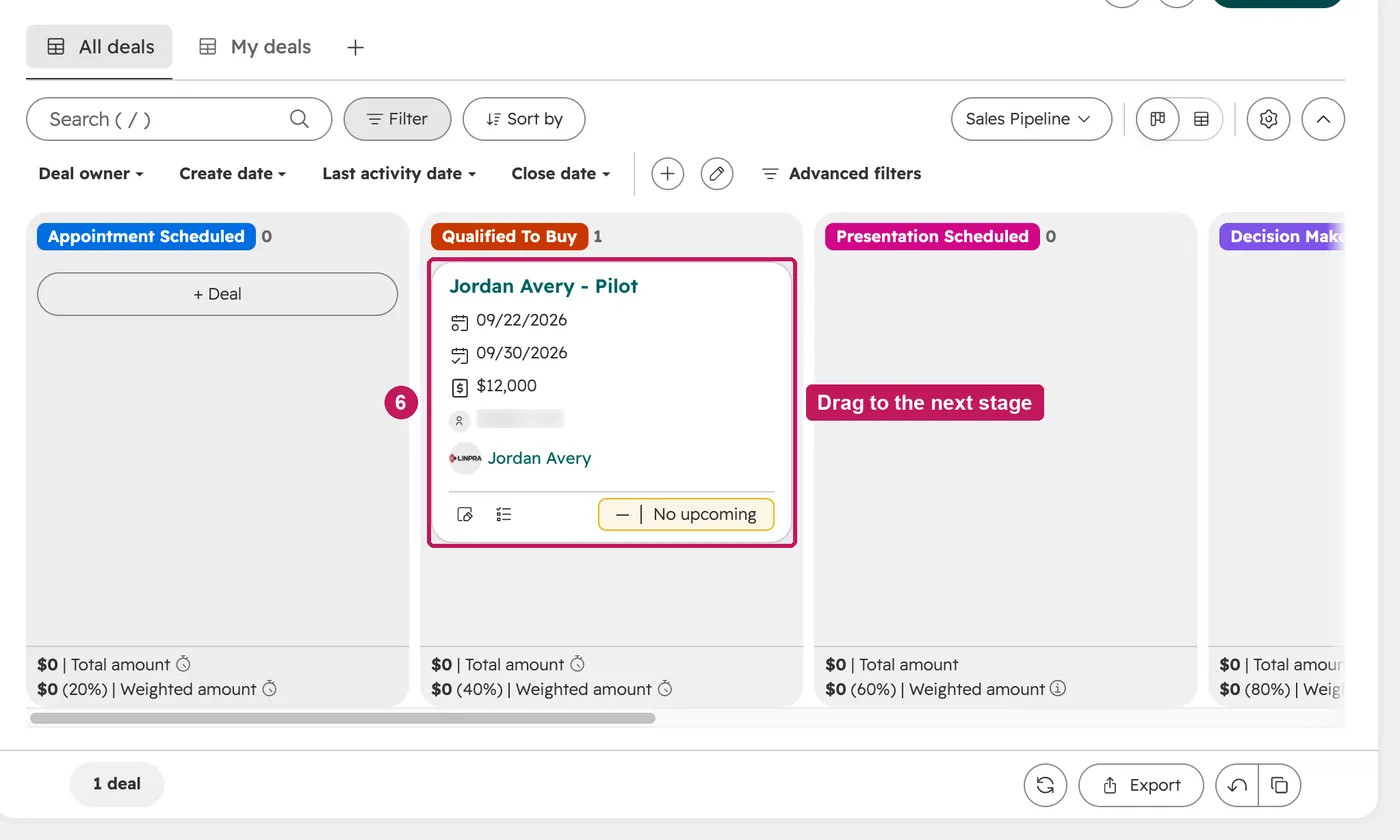Click the Appointment Scheduled Weighted amount clock icon
This screenshot has width=1400, height=840.
pyautogui.click(x=269, y=689)
